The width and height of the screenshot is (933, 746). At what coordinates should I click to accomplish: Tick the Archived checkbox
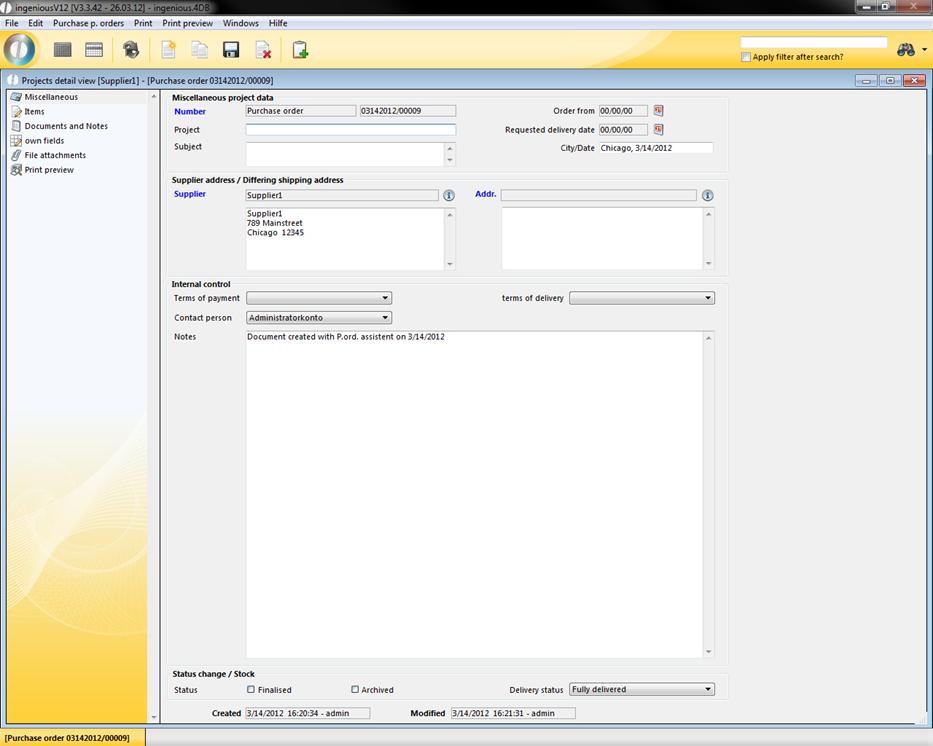[355, 689]
